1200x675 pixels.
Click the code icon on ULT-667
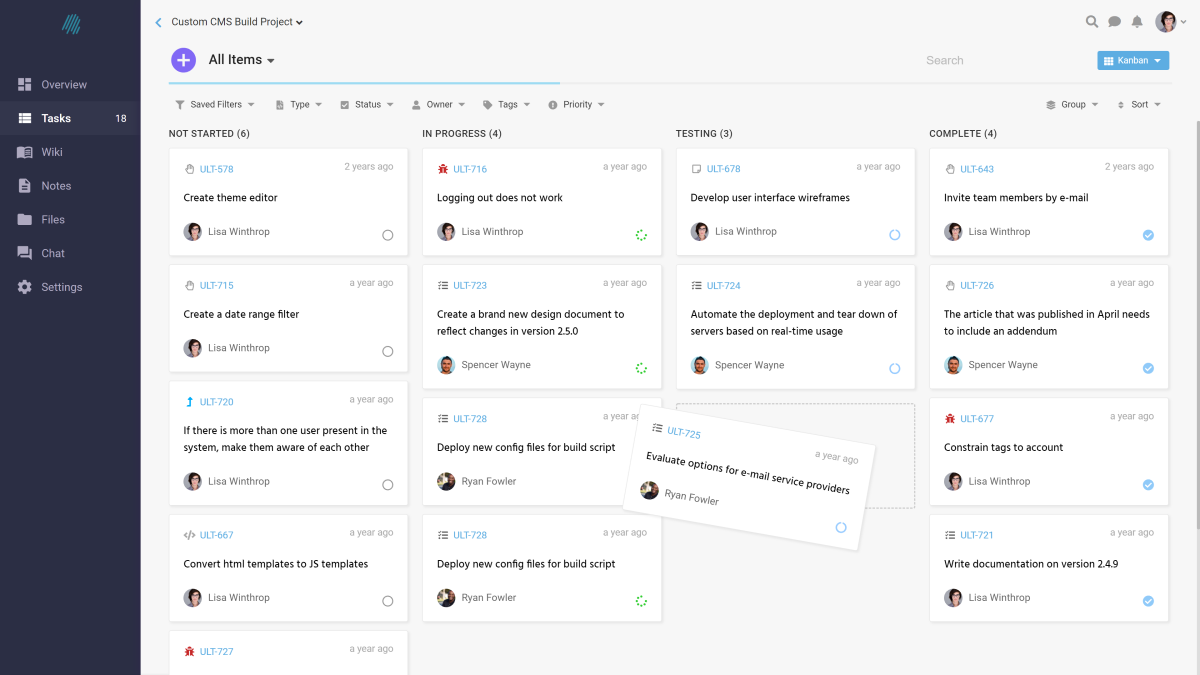coord(189,534)
